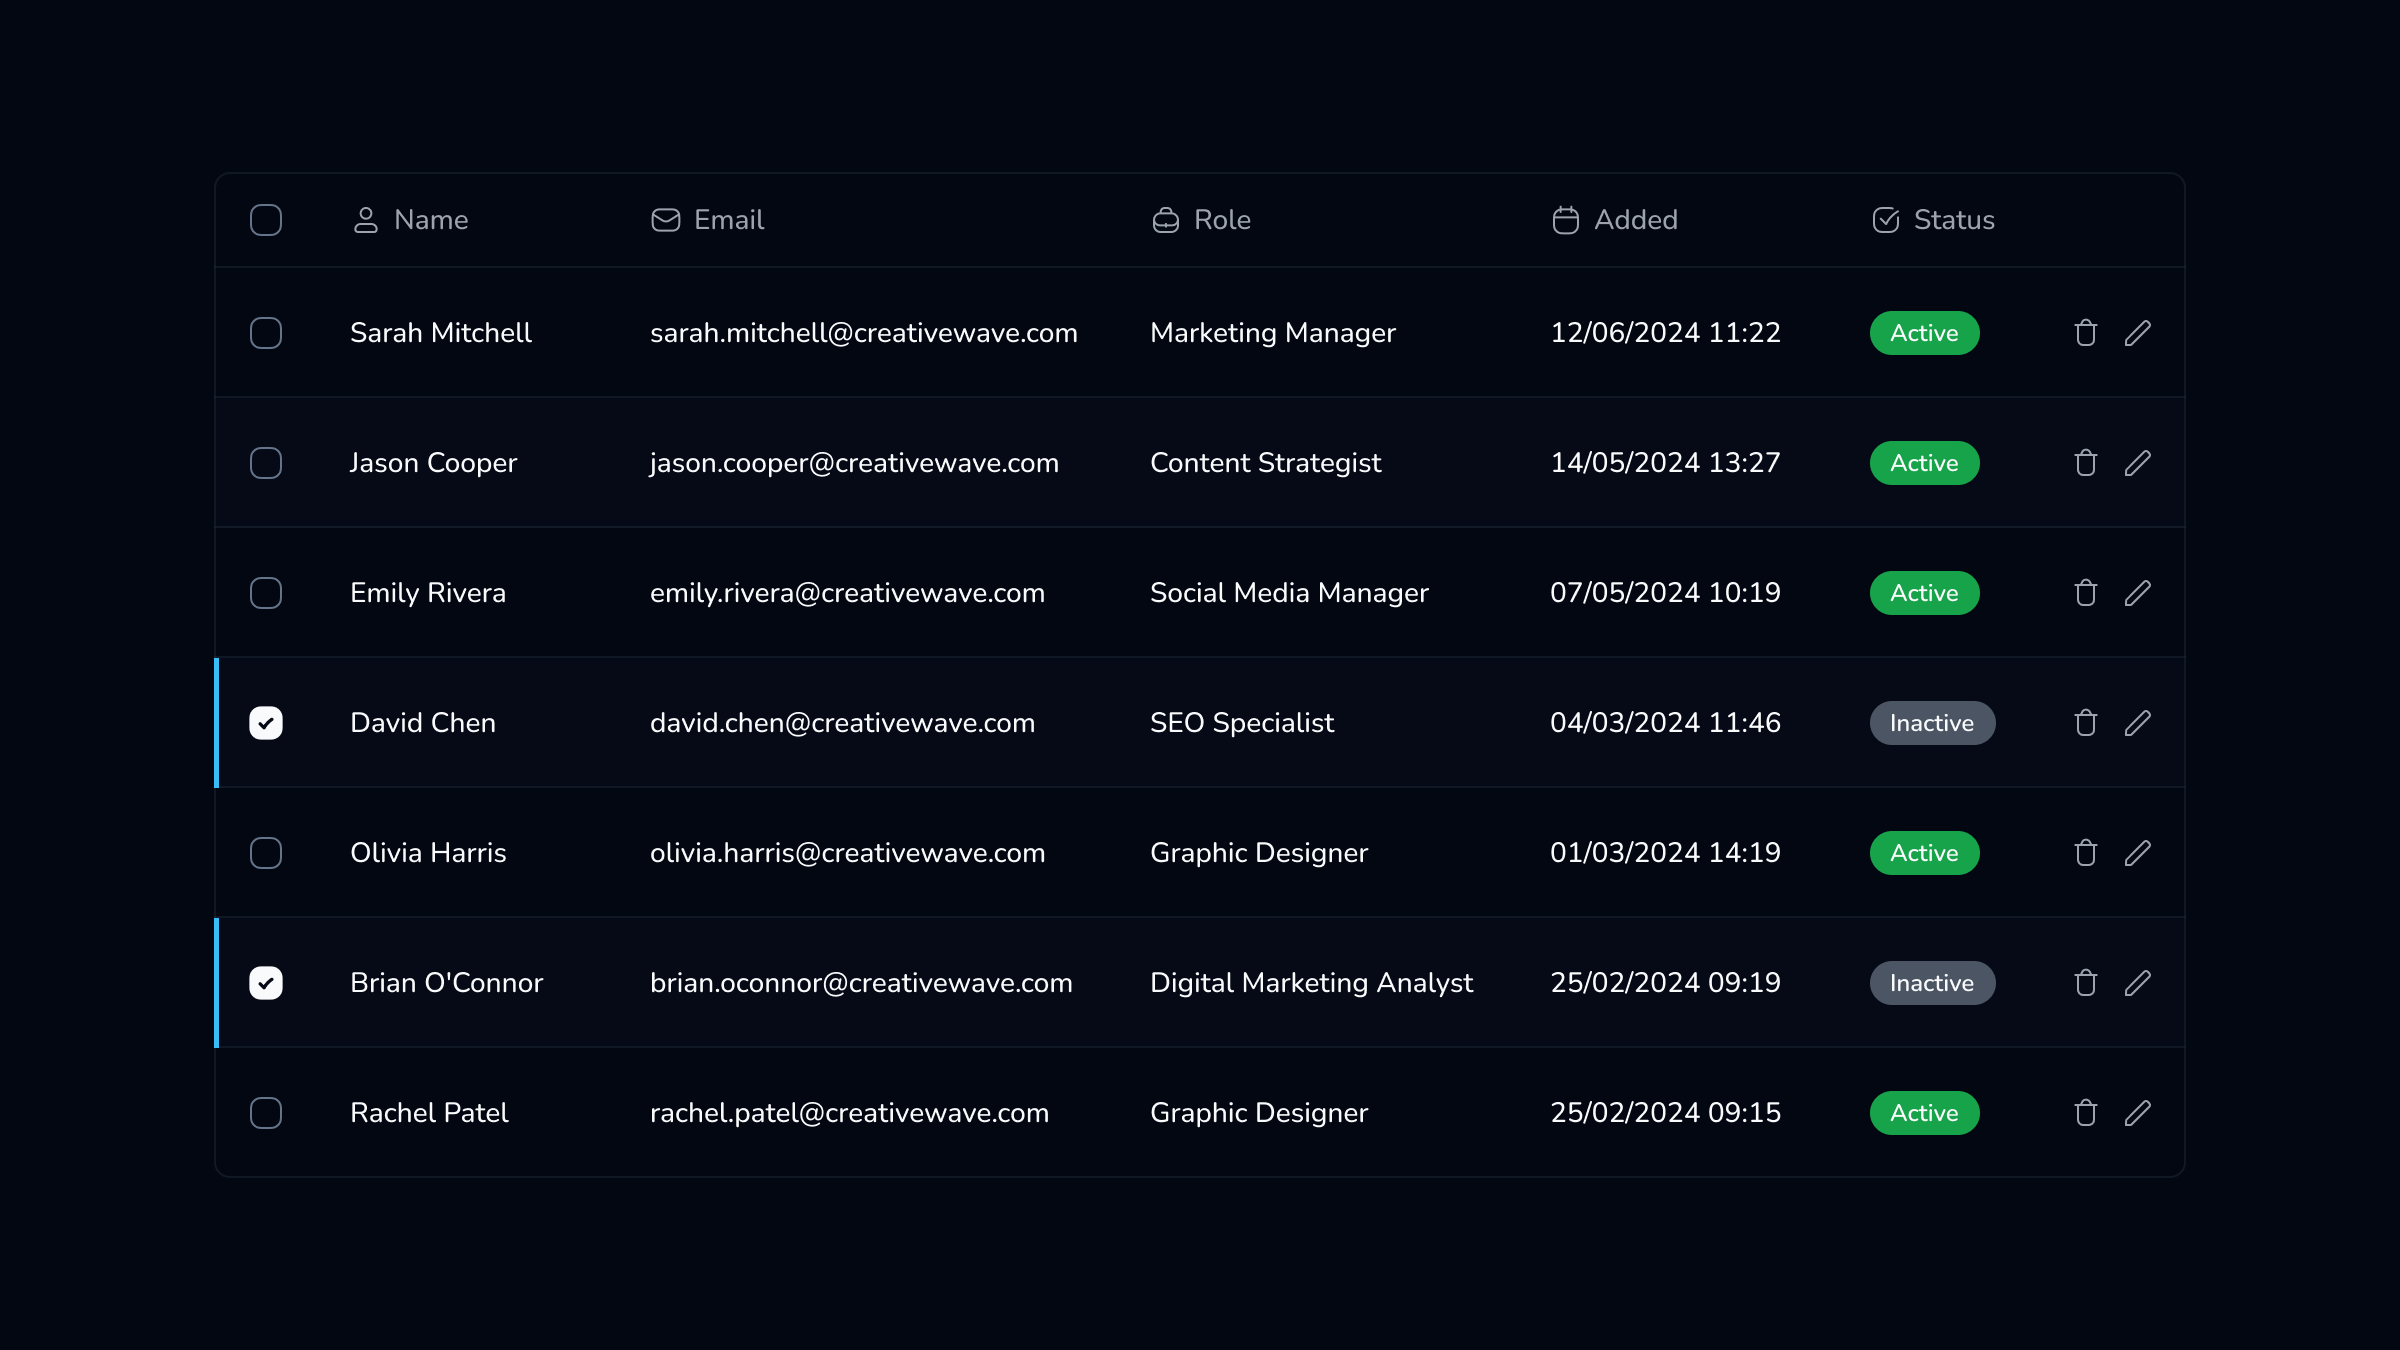Edit Brian O'Connor with pencil icon
Viewport: 2400px width, 1350px height.
tap(2138, 983)
